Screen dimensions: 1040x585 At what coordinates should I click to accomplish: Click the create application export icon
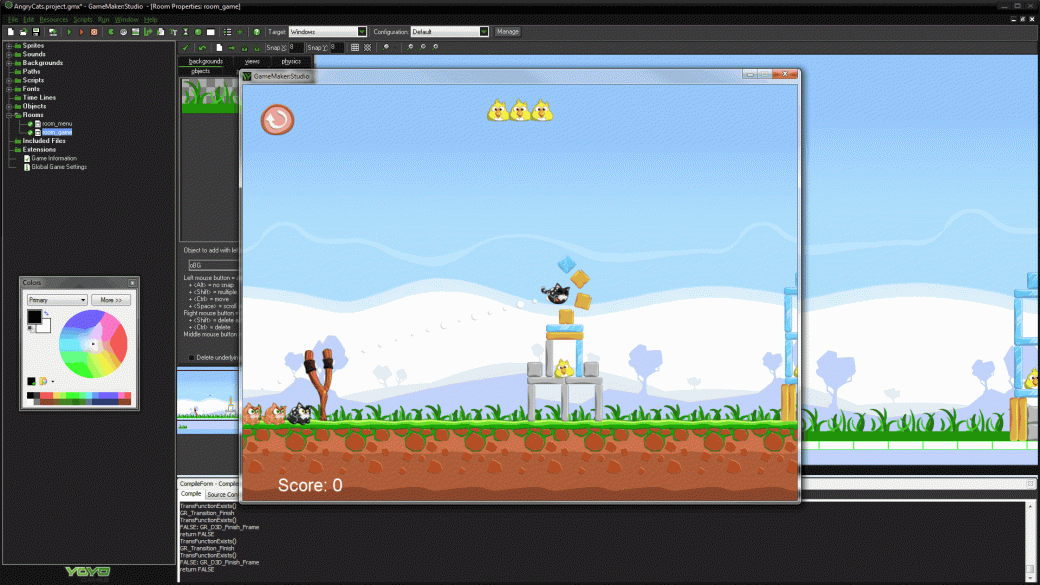click(x=52, y=32)
